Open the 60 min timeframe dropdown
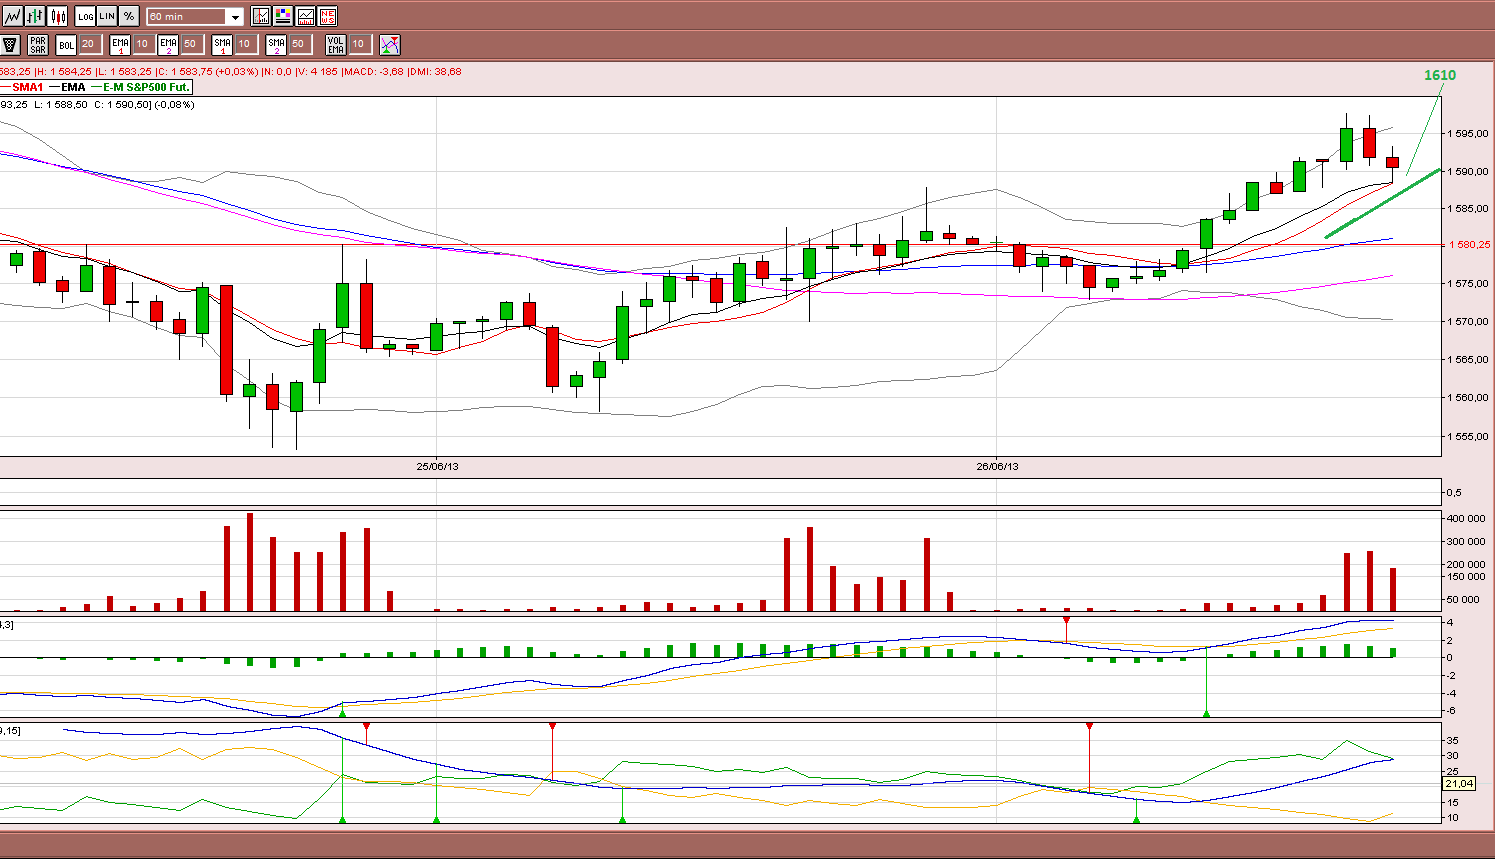 click(x=195, y=17)
